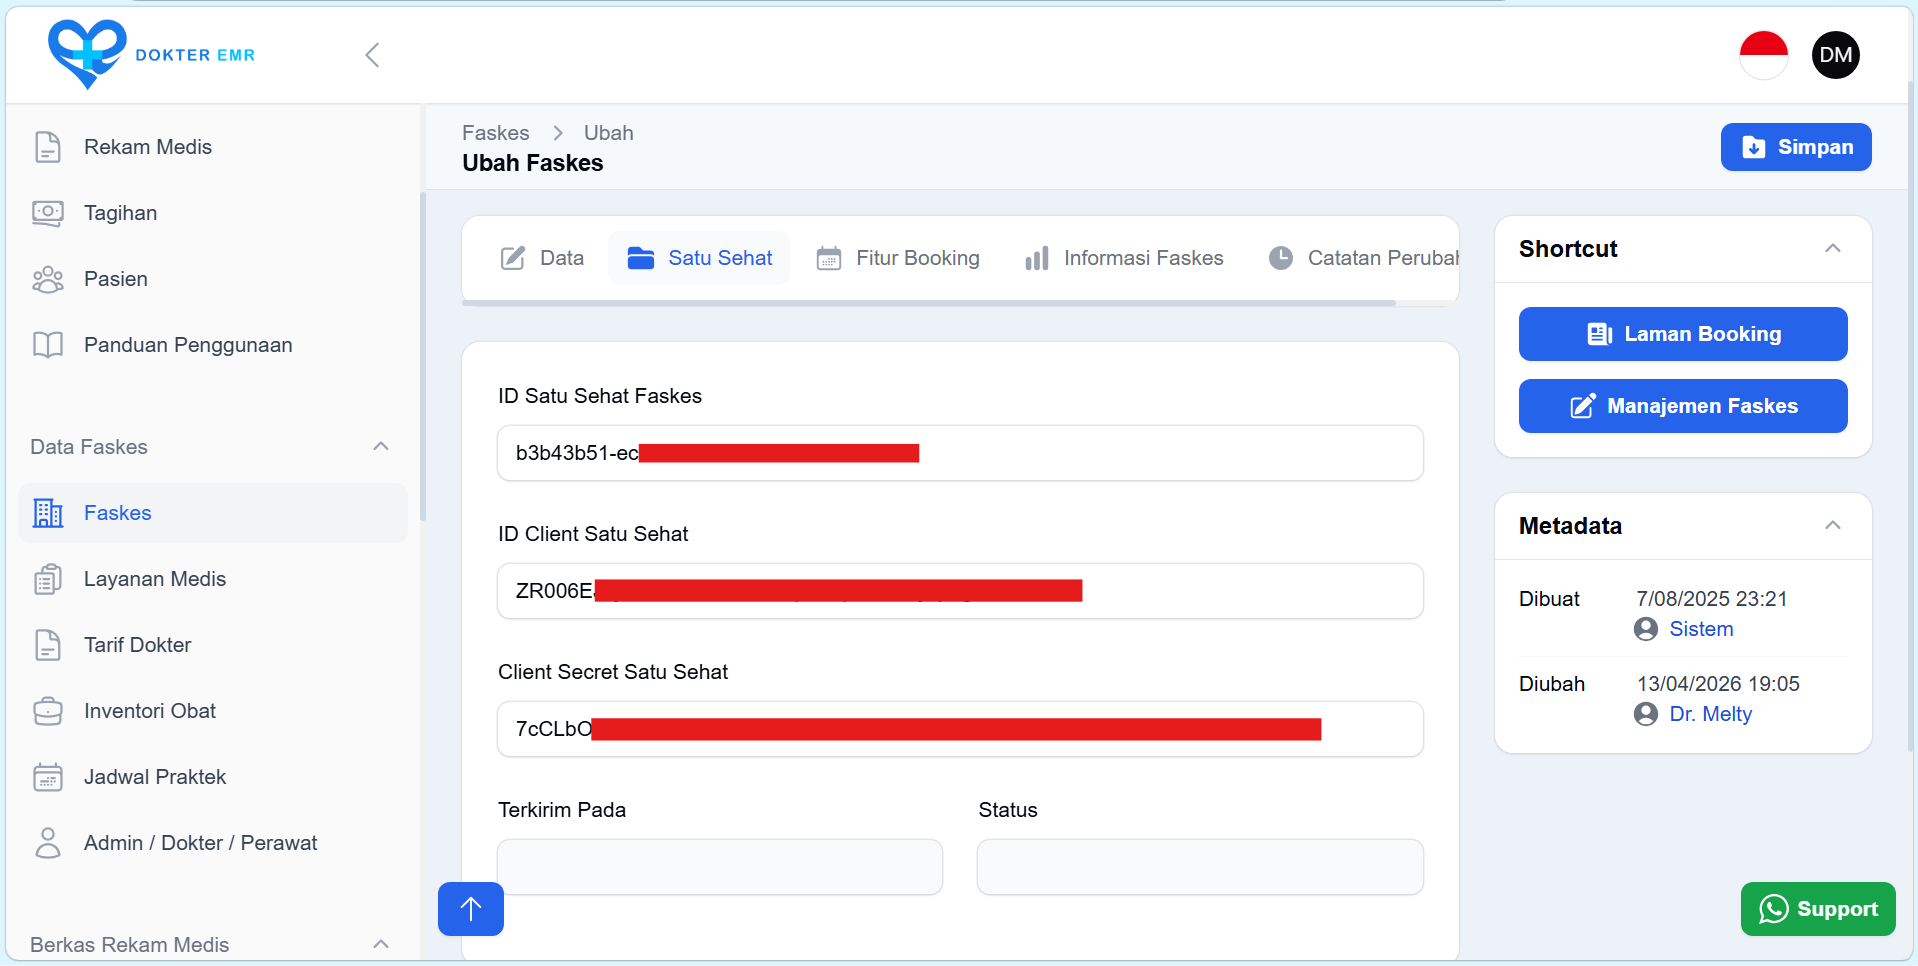1918x966 pixels.
Task: Click the Client Secret Satu Sehat field
Action: [960, 729]
